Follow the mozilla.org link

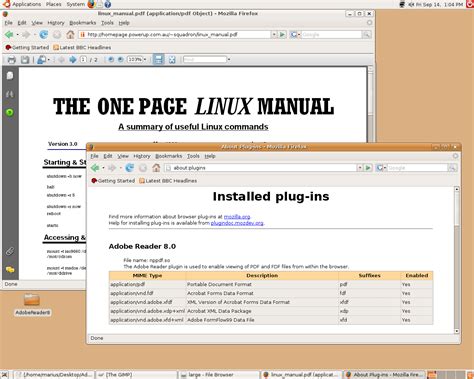[x=237, y=217]
